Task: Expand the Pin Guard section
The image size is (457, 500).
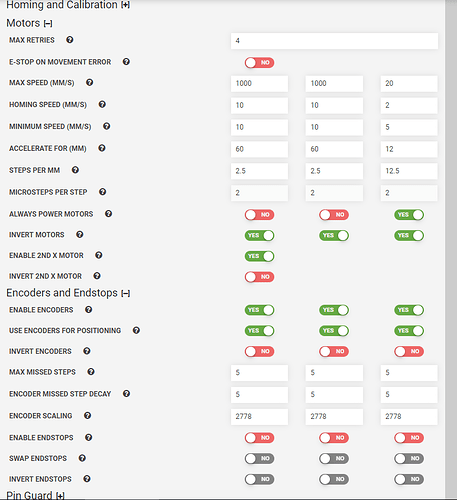Action: 60,496
